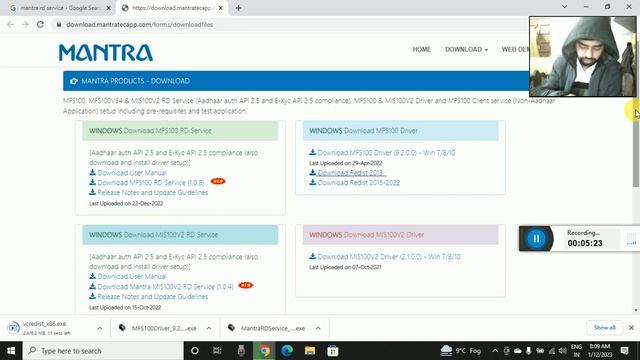Click the webcam overlay thumbnail

point(582,56)
